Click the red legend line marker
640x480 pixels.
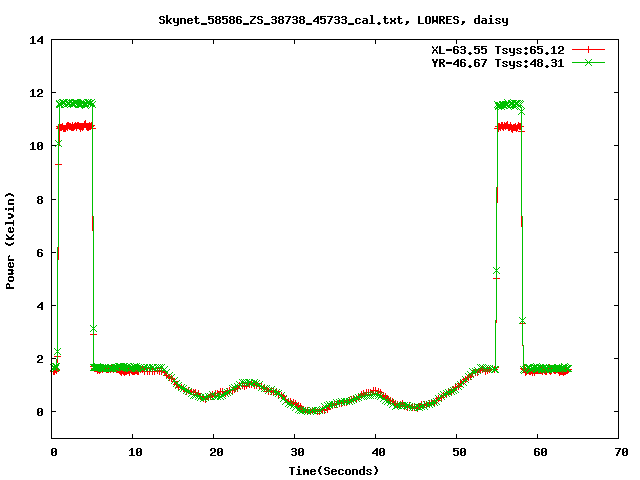click(x=588, y=50)
